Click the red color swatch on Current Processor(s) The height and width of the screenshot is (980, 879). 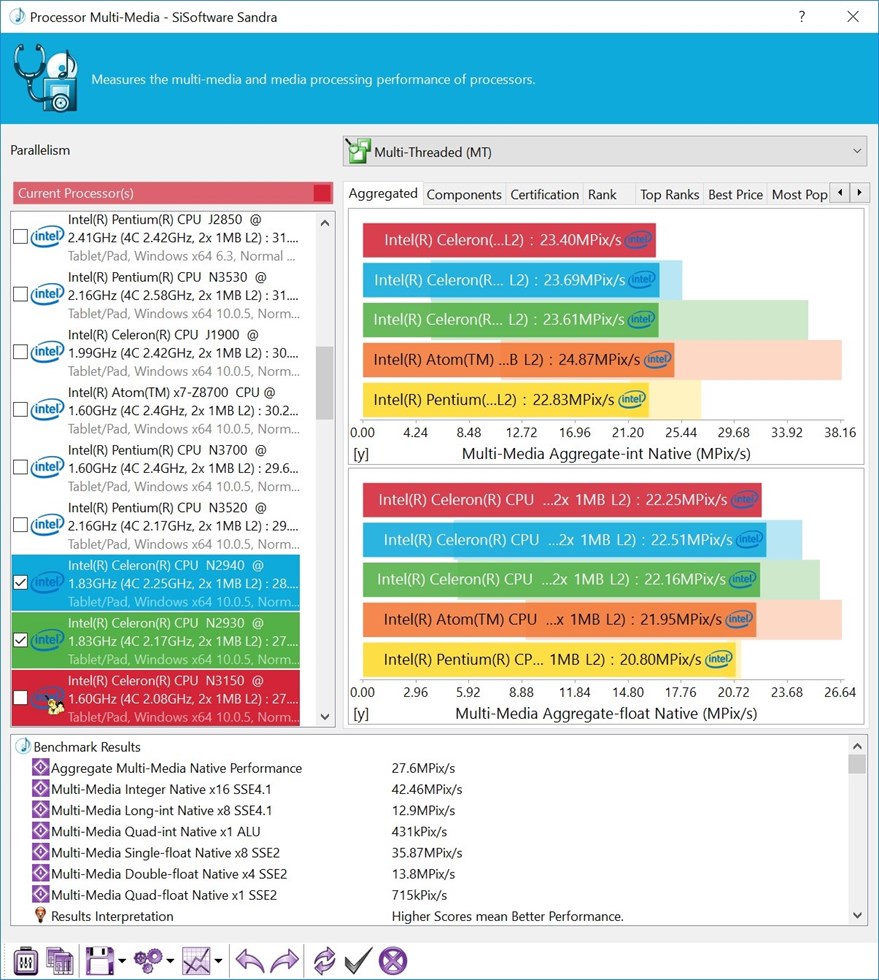(x=322, y=193)
